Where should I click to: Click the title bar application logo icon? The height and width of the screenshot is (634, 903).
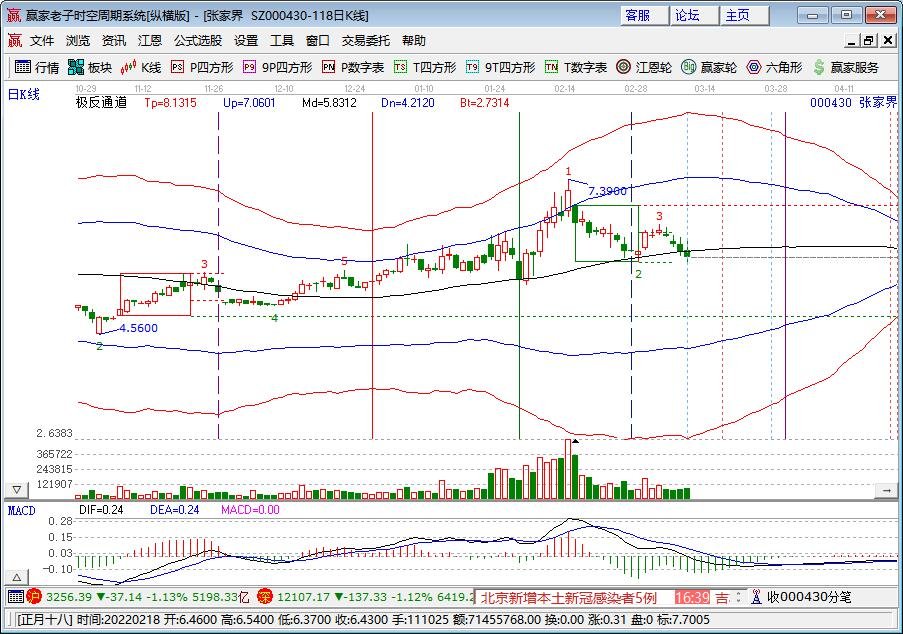pos(14,15)
